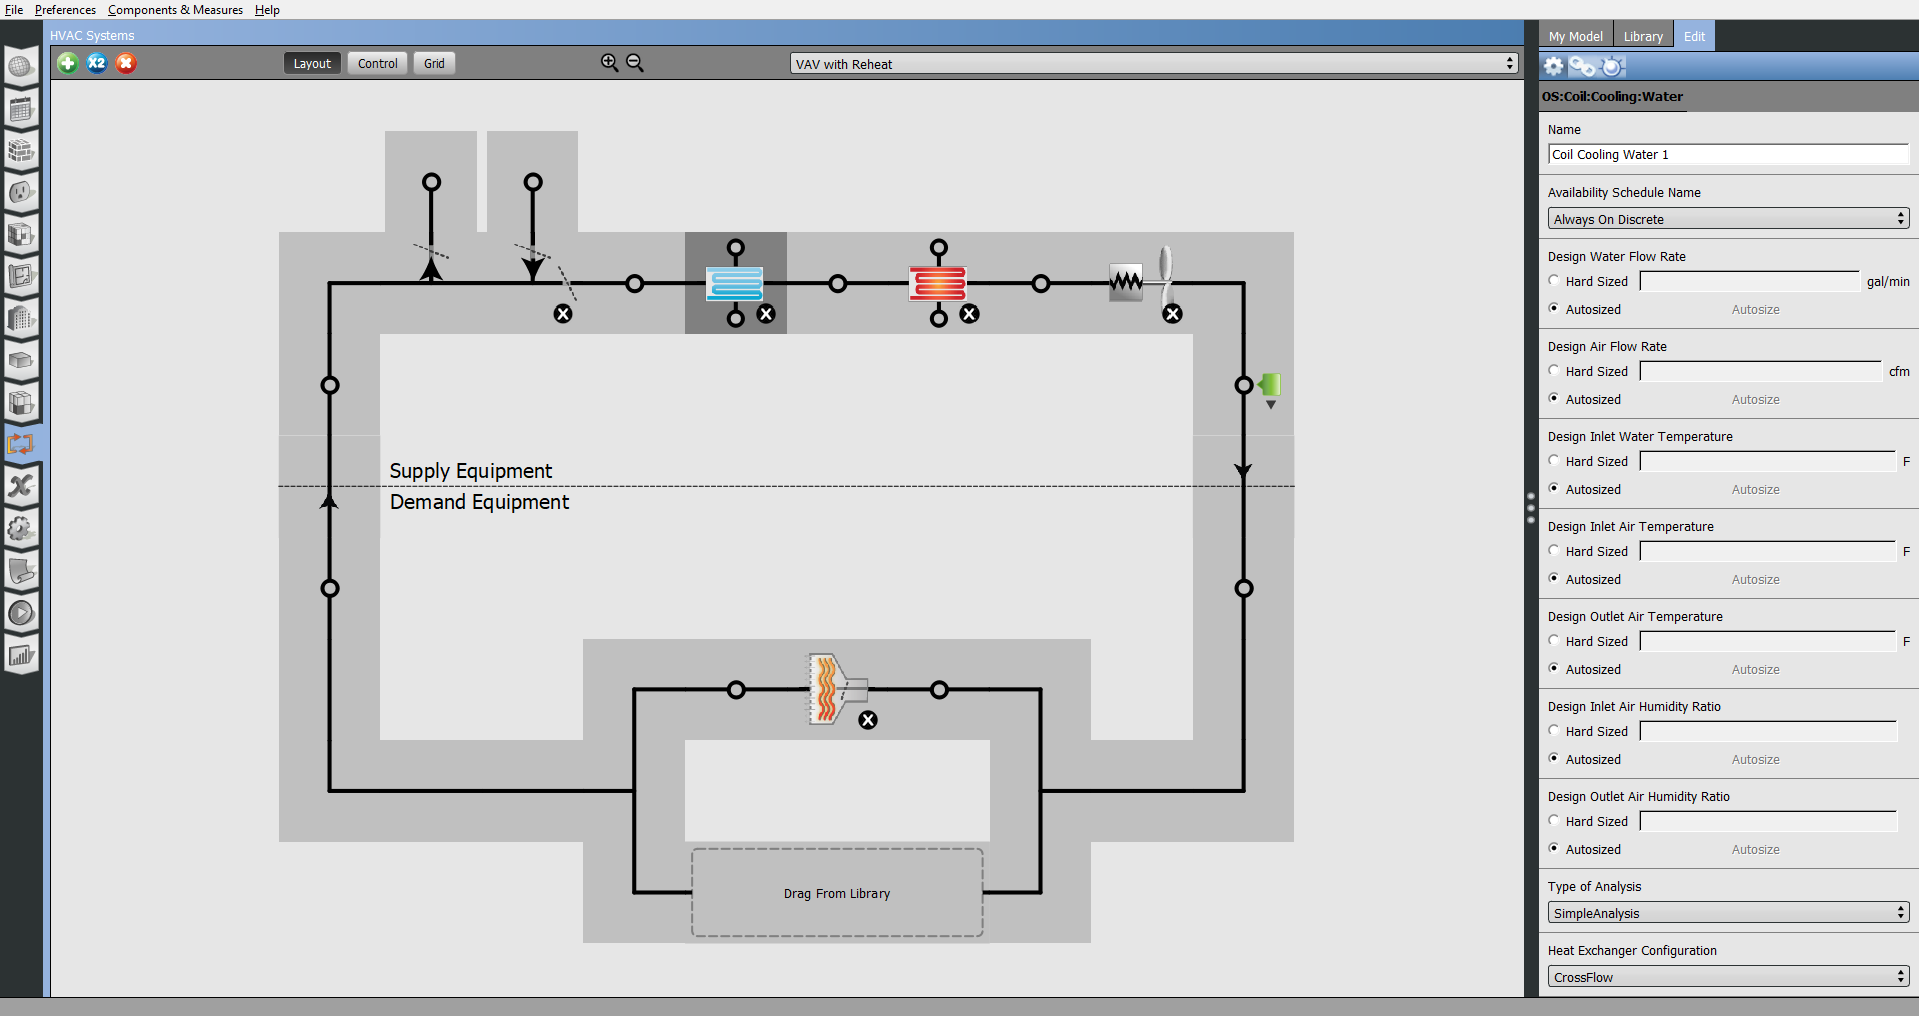Zoom in on the HVAC layout
The height and width of the screenshot is (1016, 1919).
[609, 63]
